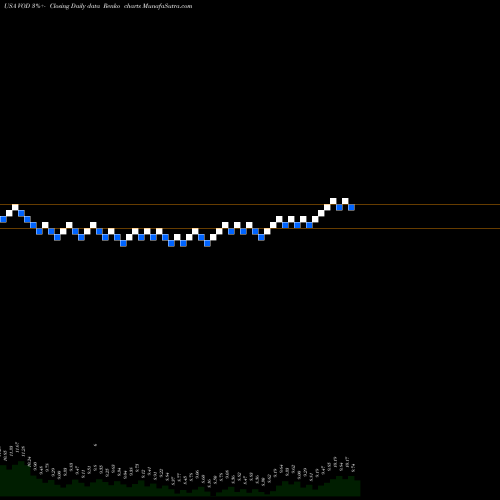Click the 'Renko' chart type label
This screenshot has height=500, width=500.
tap(112, 6)
